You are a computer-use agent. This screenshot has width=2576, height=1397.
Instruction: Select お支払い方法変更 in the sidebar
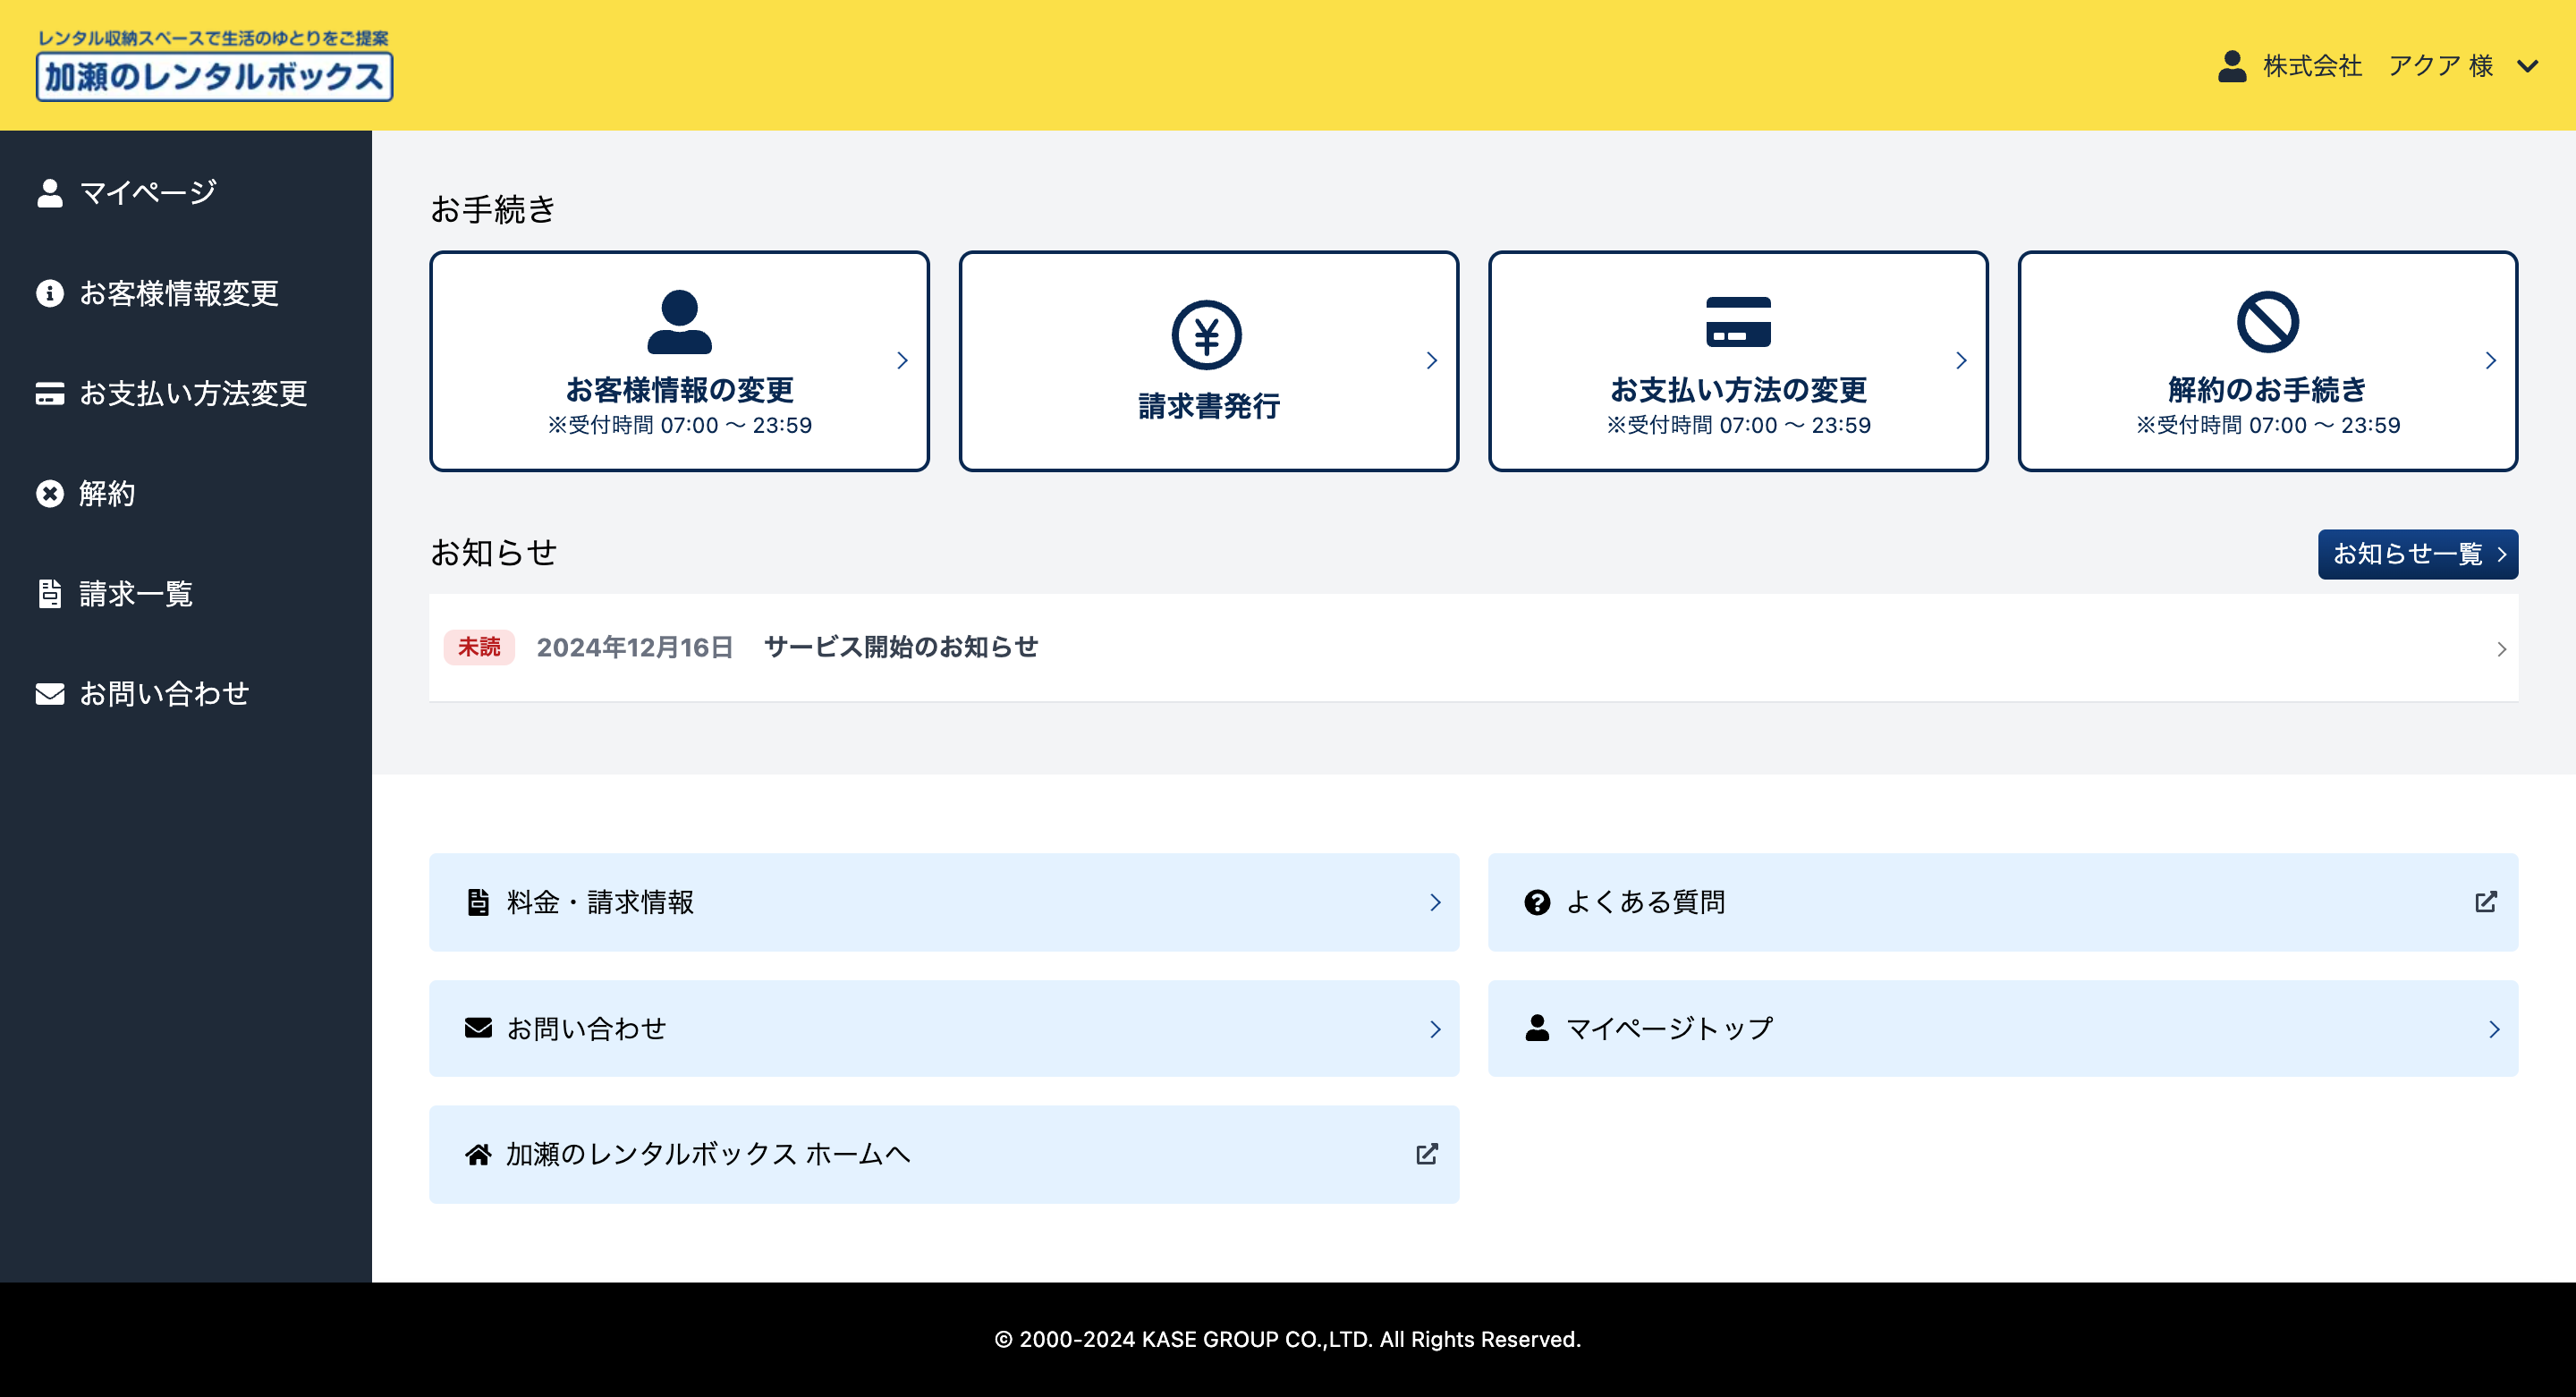click(x=192, y=394)
